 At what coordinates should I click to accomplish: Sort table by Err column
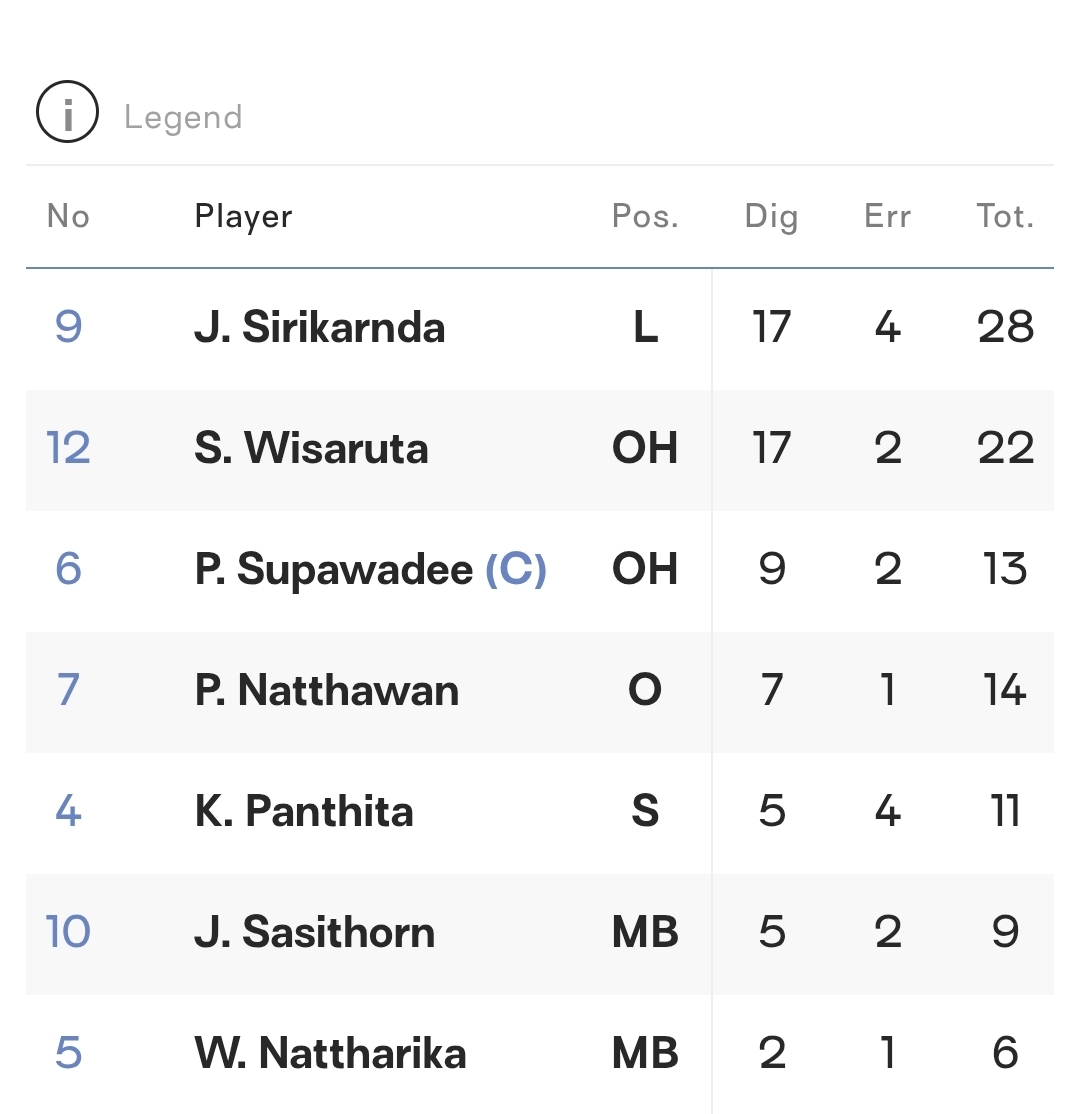tap(887, 216)
